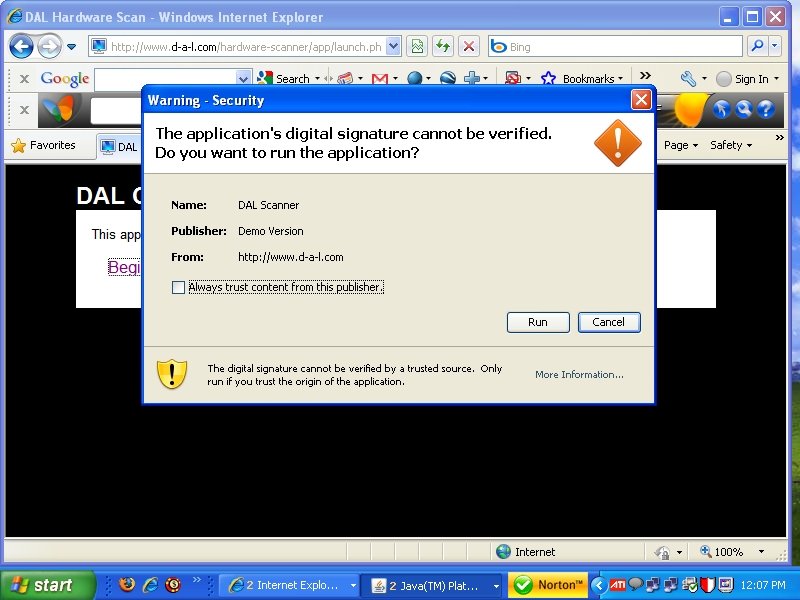
Task: Click the speech balloon tray icon
Action: tap(635, 585)
